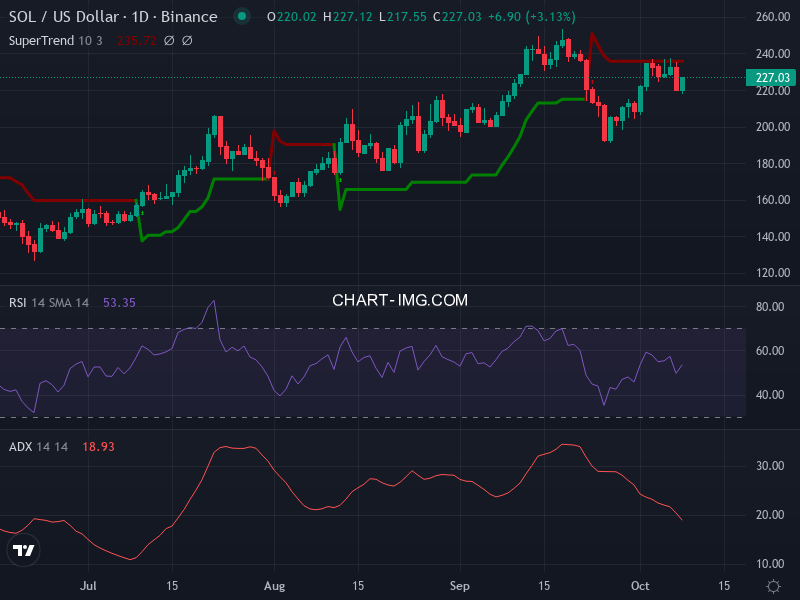
Task: Click the green market status indicator
Action: 240,17
